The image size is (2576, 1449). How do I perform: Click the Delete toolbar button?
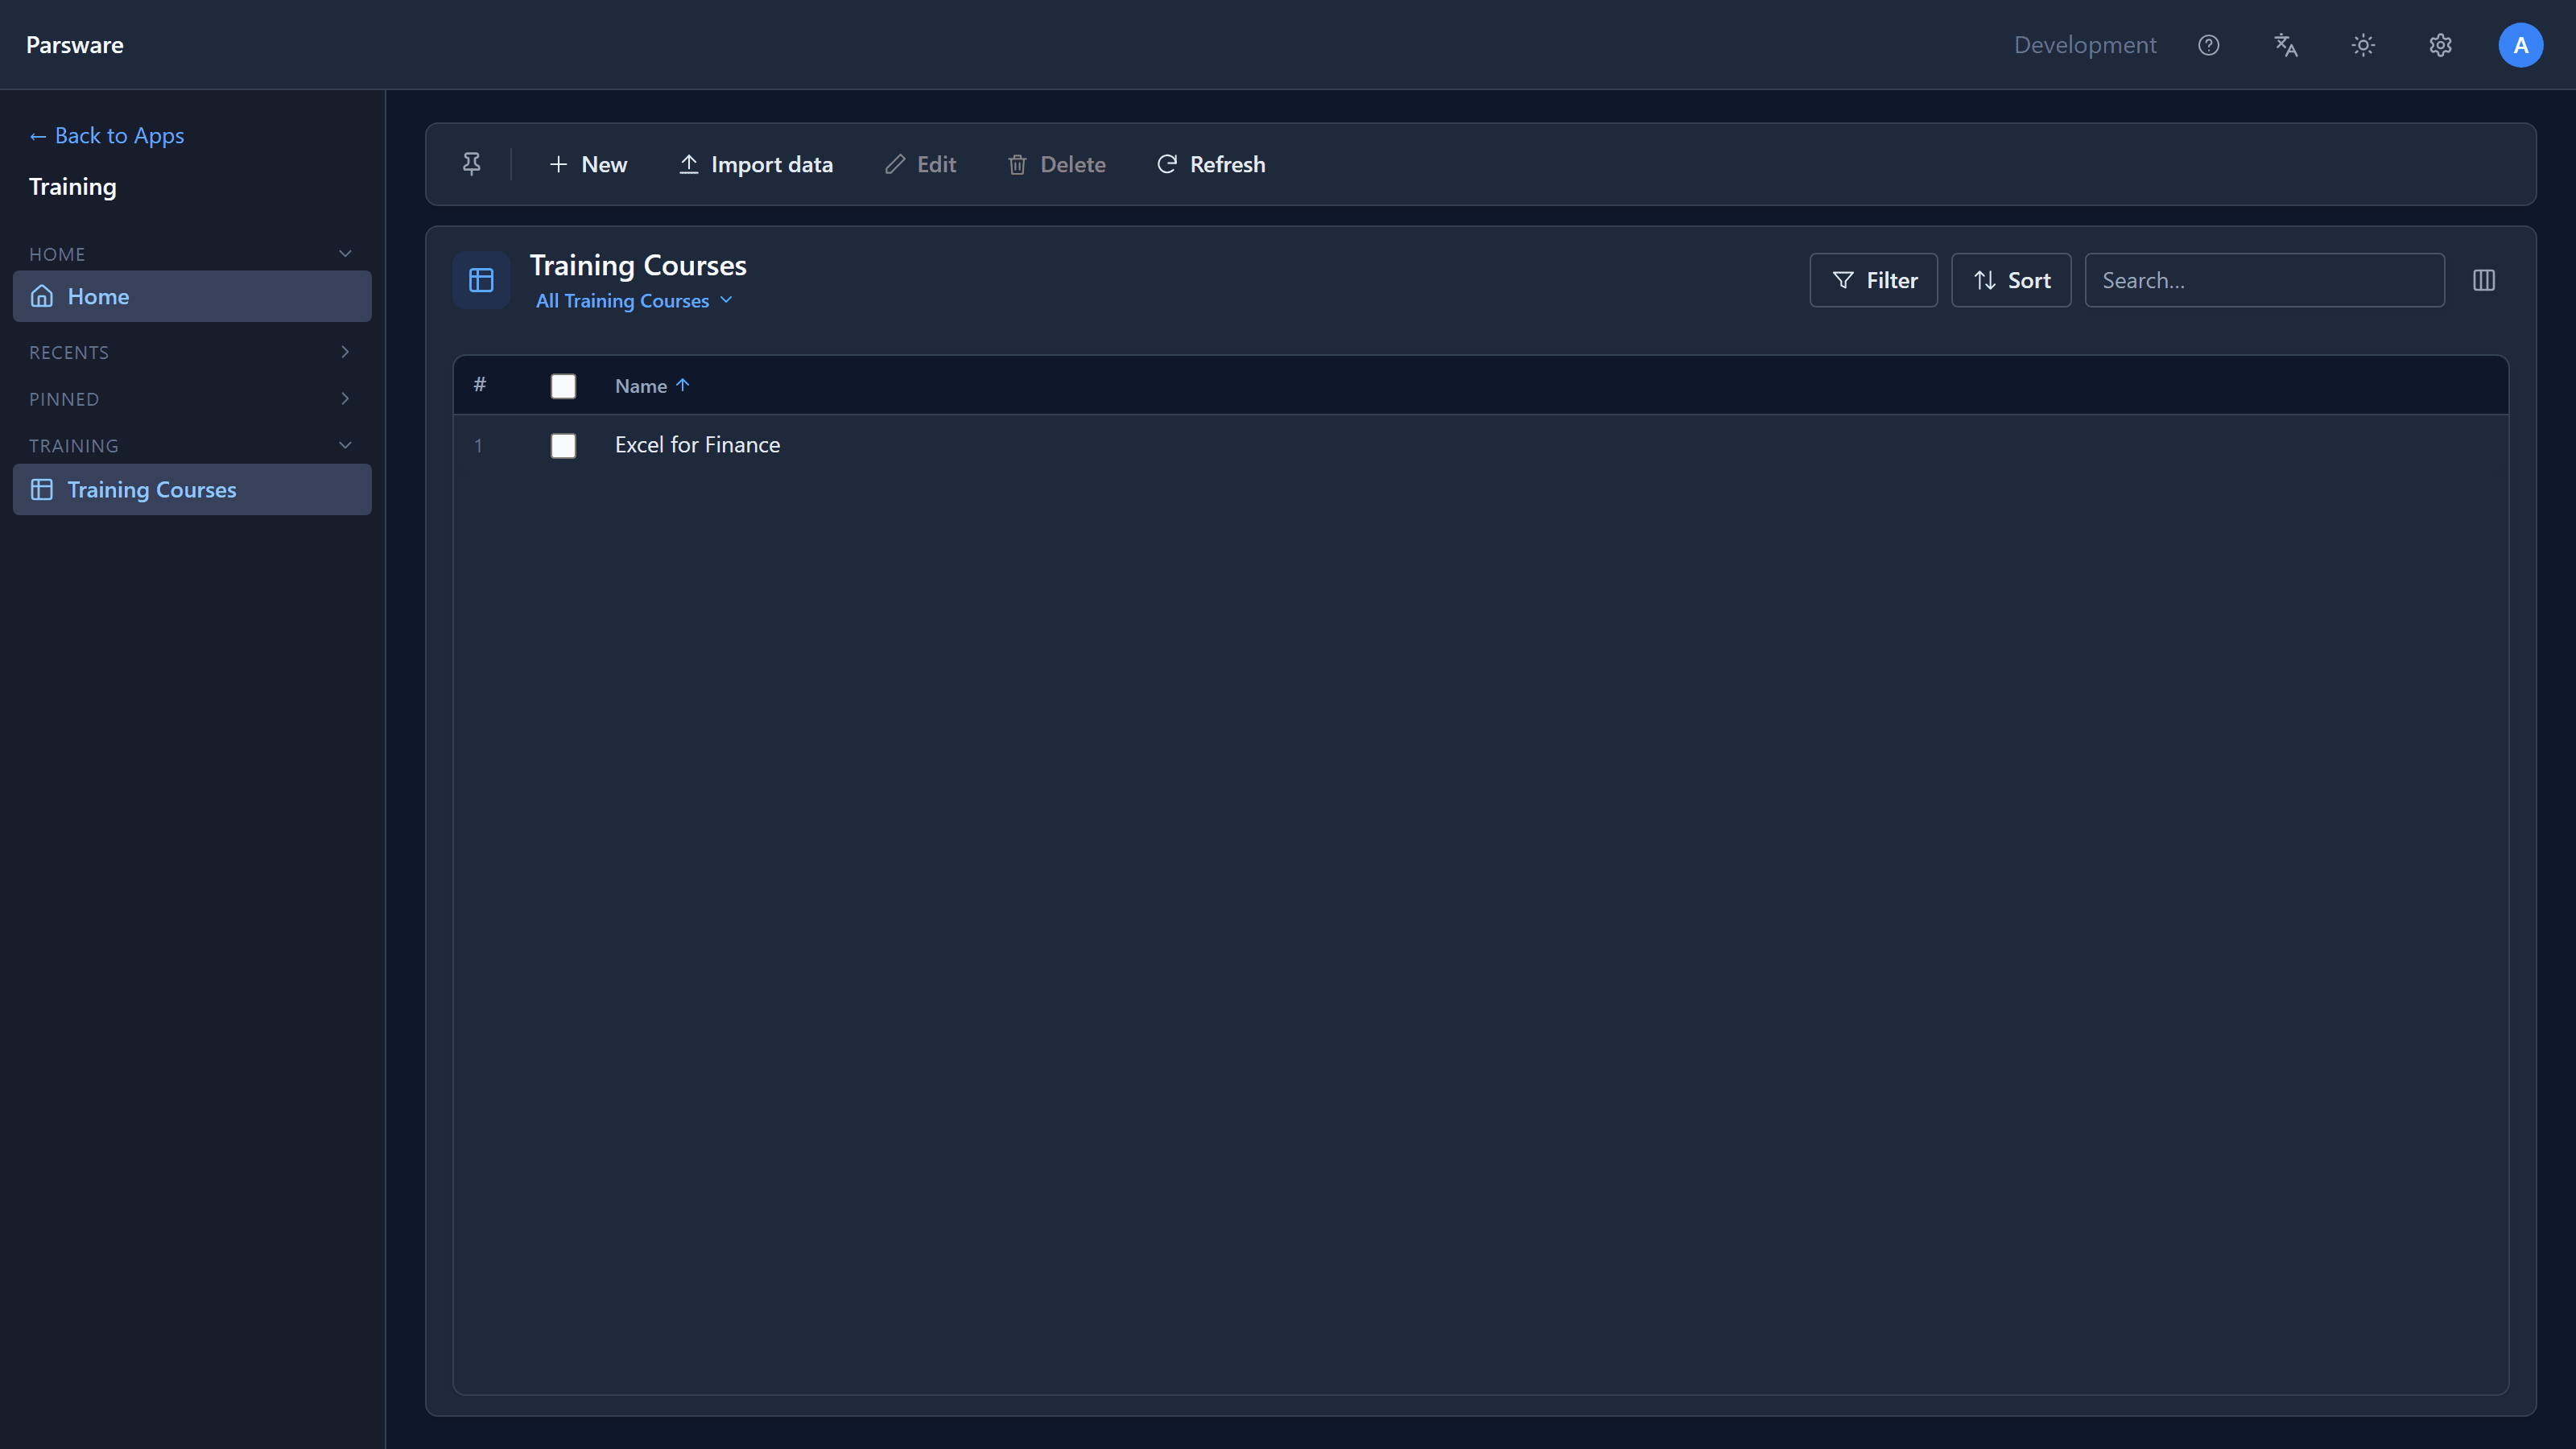coord(1056,164)
